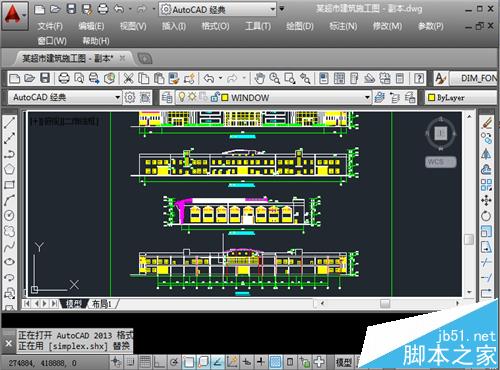The width and height of the screenshot is (500, 370).
Task: Open the Properties palette icon
Action: [x=324, y=79]
